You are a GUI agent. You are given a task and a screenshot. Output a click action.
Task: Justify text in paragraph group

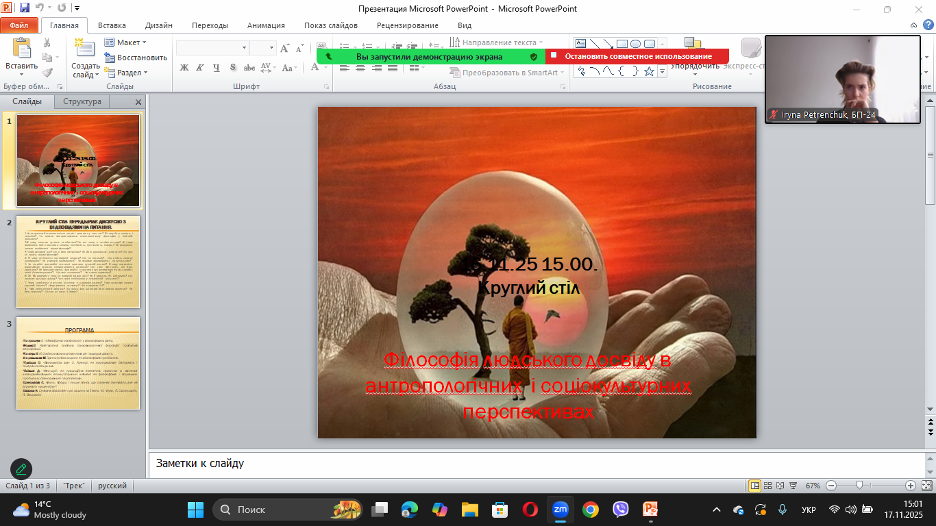point(393,68)
